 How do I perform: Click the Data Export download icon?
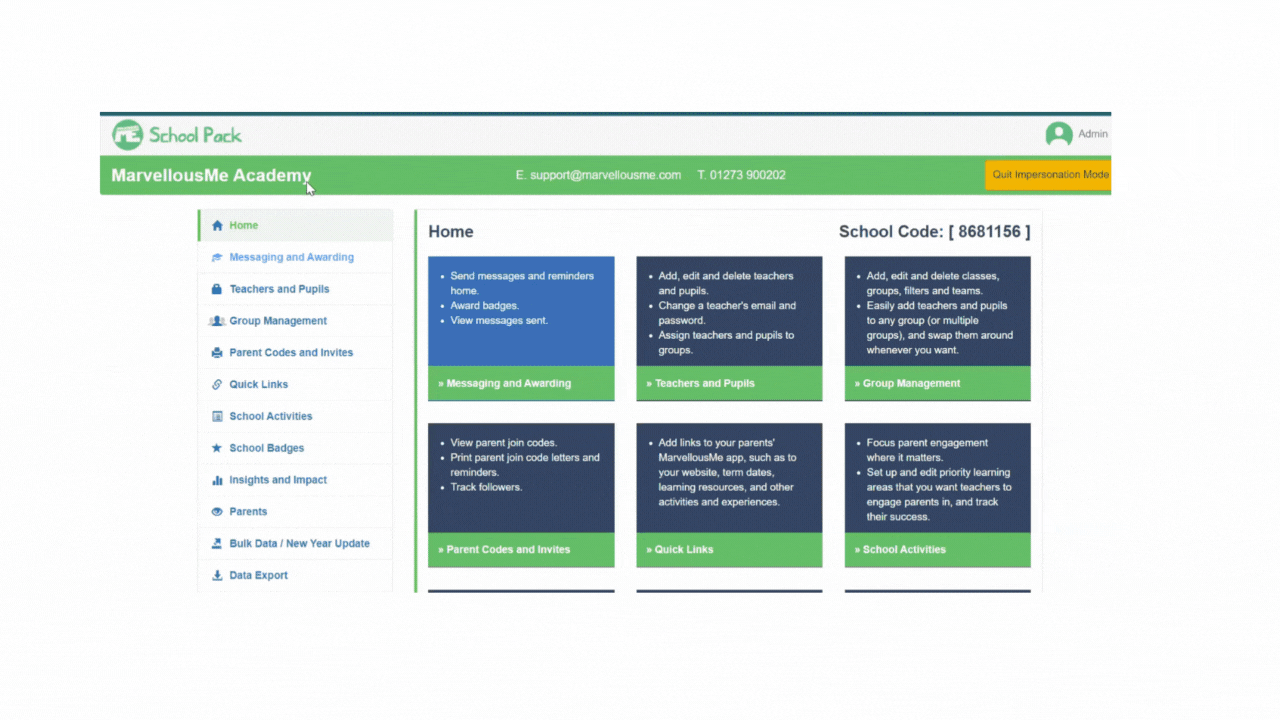click(x=217, y=576)
